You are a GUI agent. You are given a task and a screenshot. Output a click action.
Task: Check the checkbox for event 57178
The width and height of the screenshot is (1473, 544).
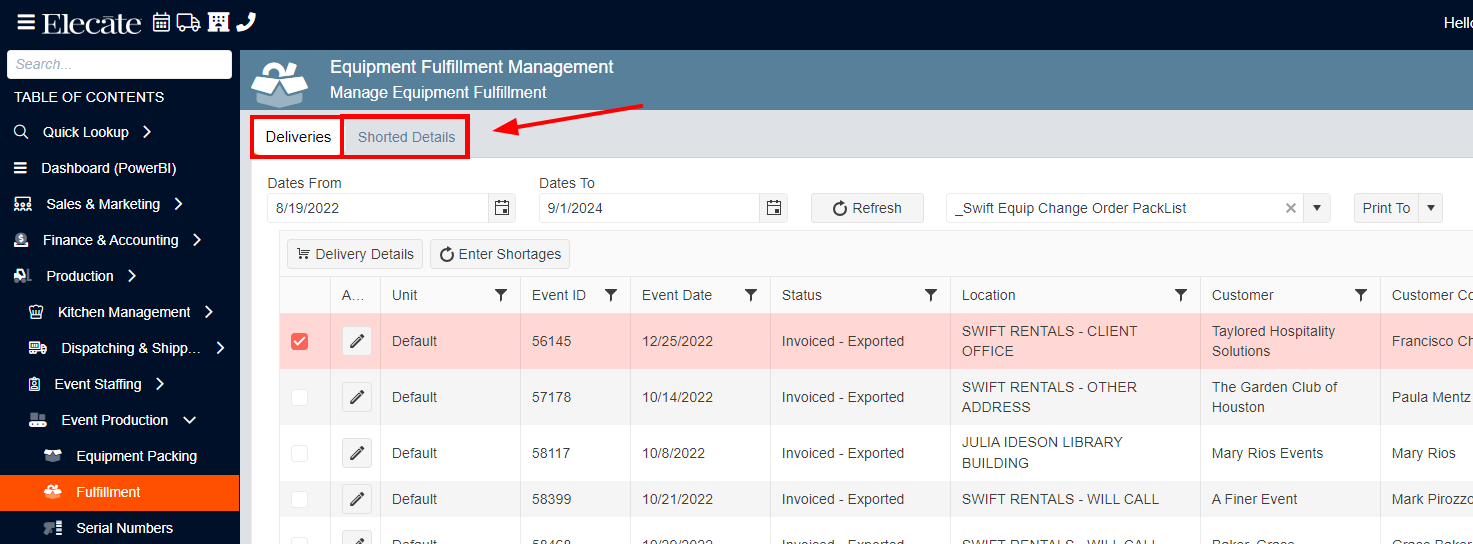point(299,397)
